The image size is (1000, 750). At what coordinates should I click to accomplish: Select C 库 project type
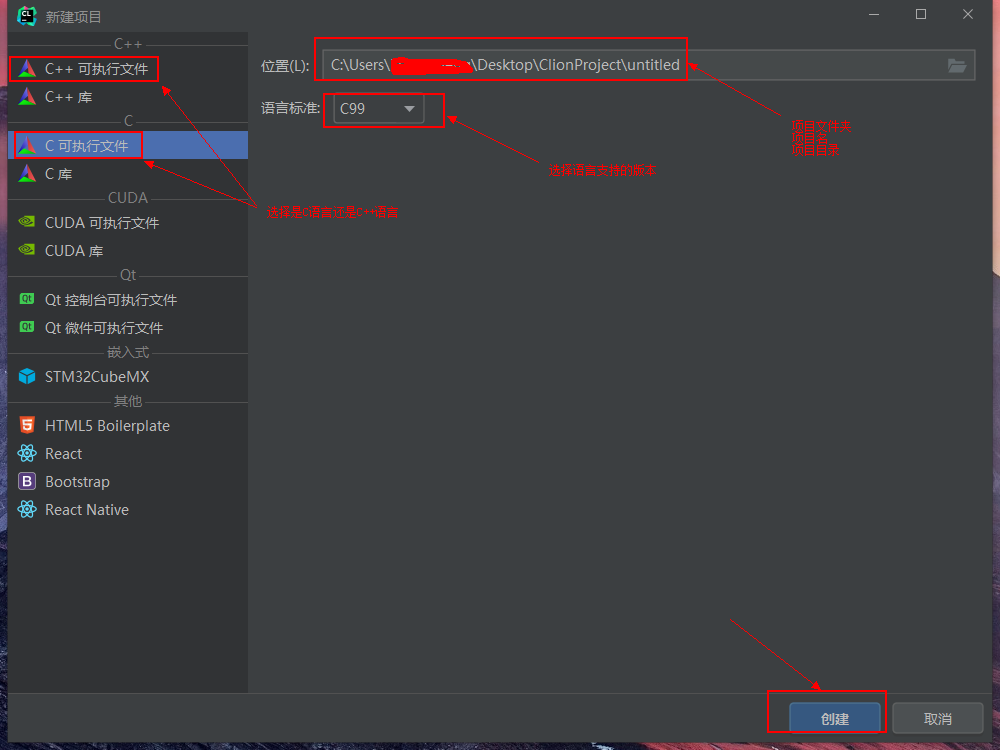pyautogui.click(x=128, y=173)
